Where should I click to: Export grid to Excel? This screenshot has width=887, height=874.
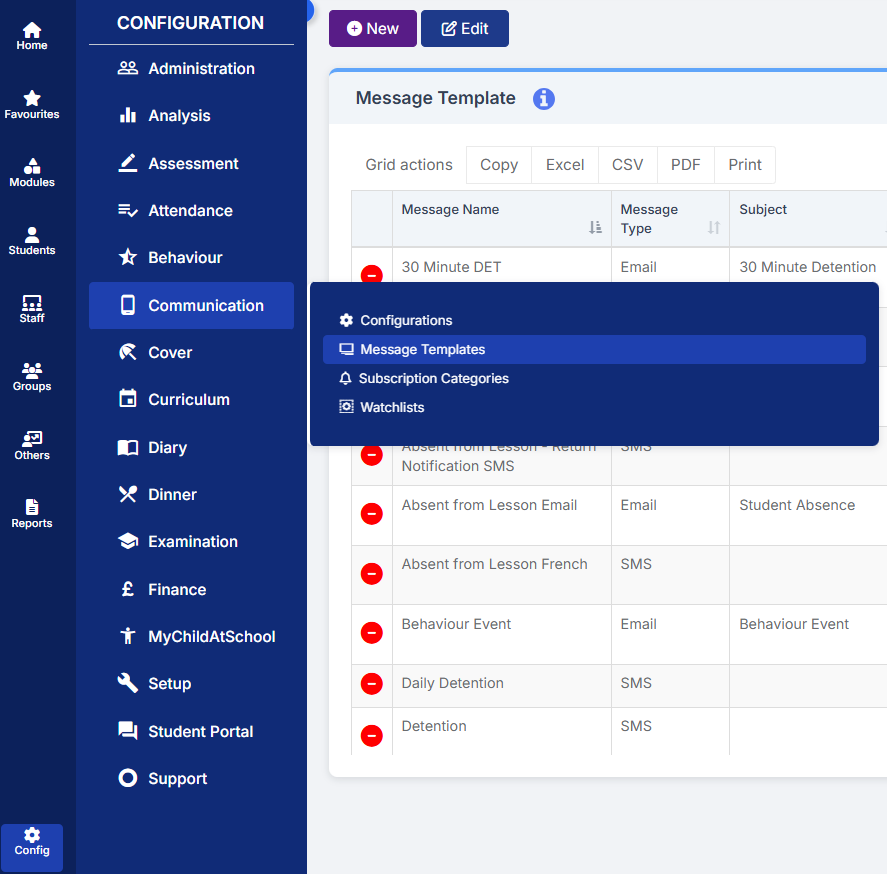[x=564, y=165]
